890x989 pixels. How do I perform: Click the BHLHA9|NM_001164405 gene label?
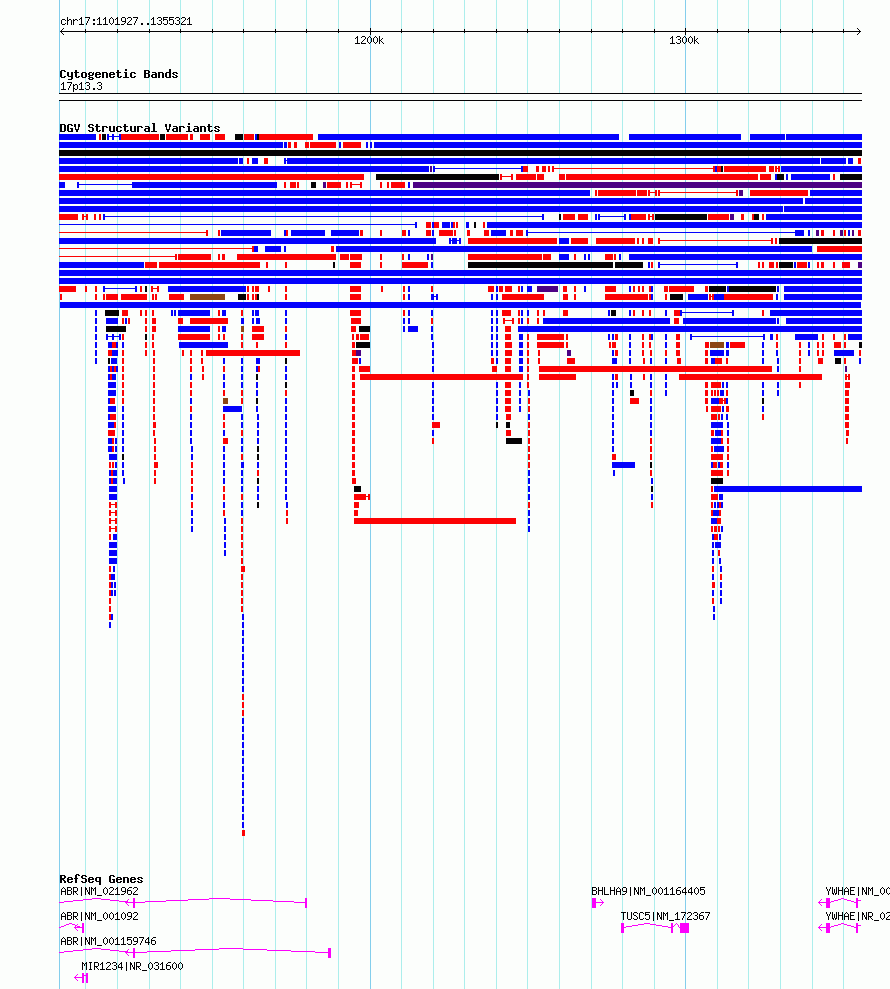pos(648,891)
